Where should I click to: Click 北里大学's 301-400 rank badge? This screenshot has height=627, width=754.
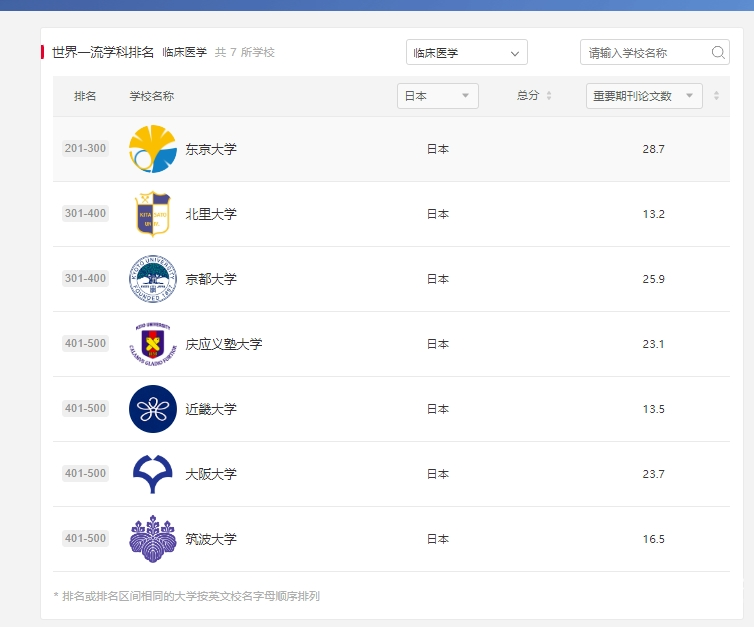85,213
